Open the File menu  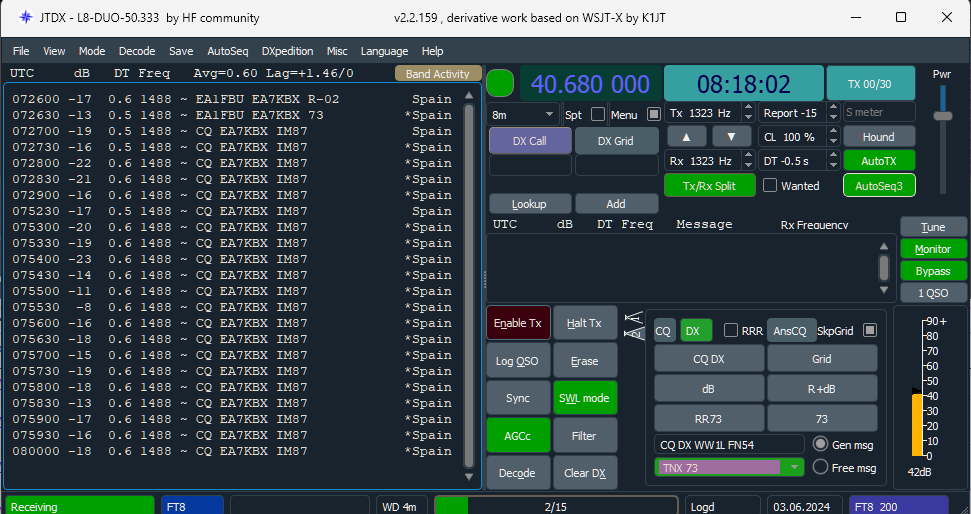click(21, 51)
